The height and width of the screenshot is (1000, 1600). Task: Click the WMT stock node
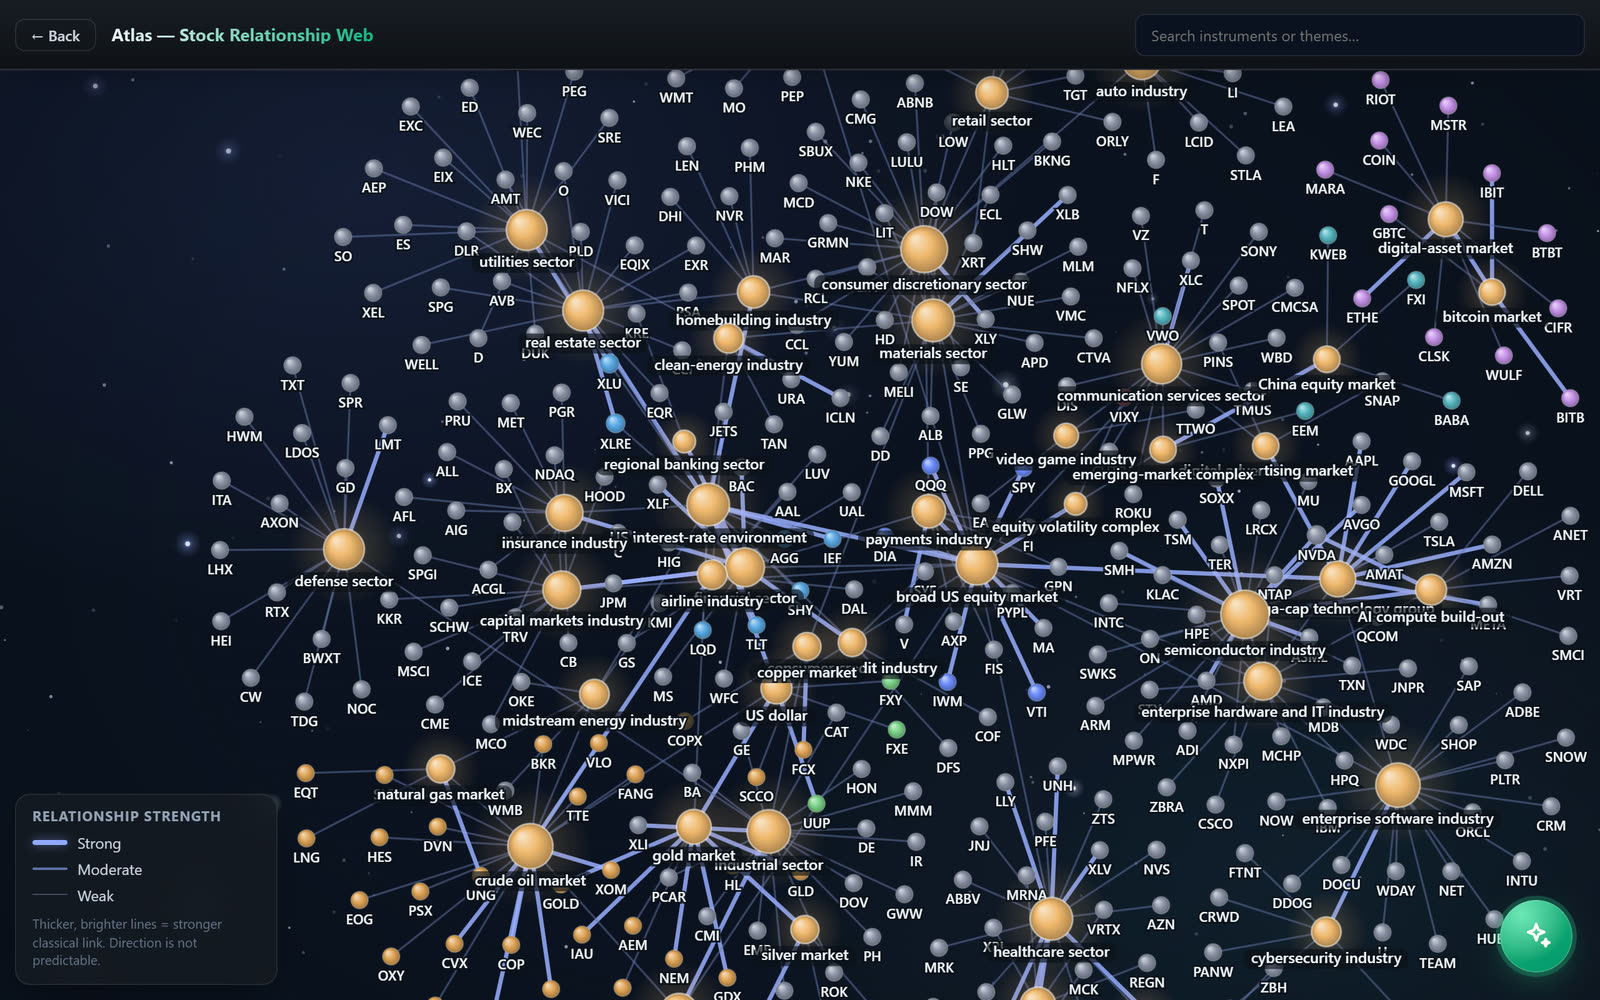tap(676, 79)
